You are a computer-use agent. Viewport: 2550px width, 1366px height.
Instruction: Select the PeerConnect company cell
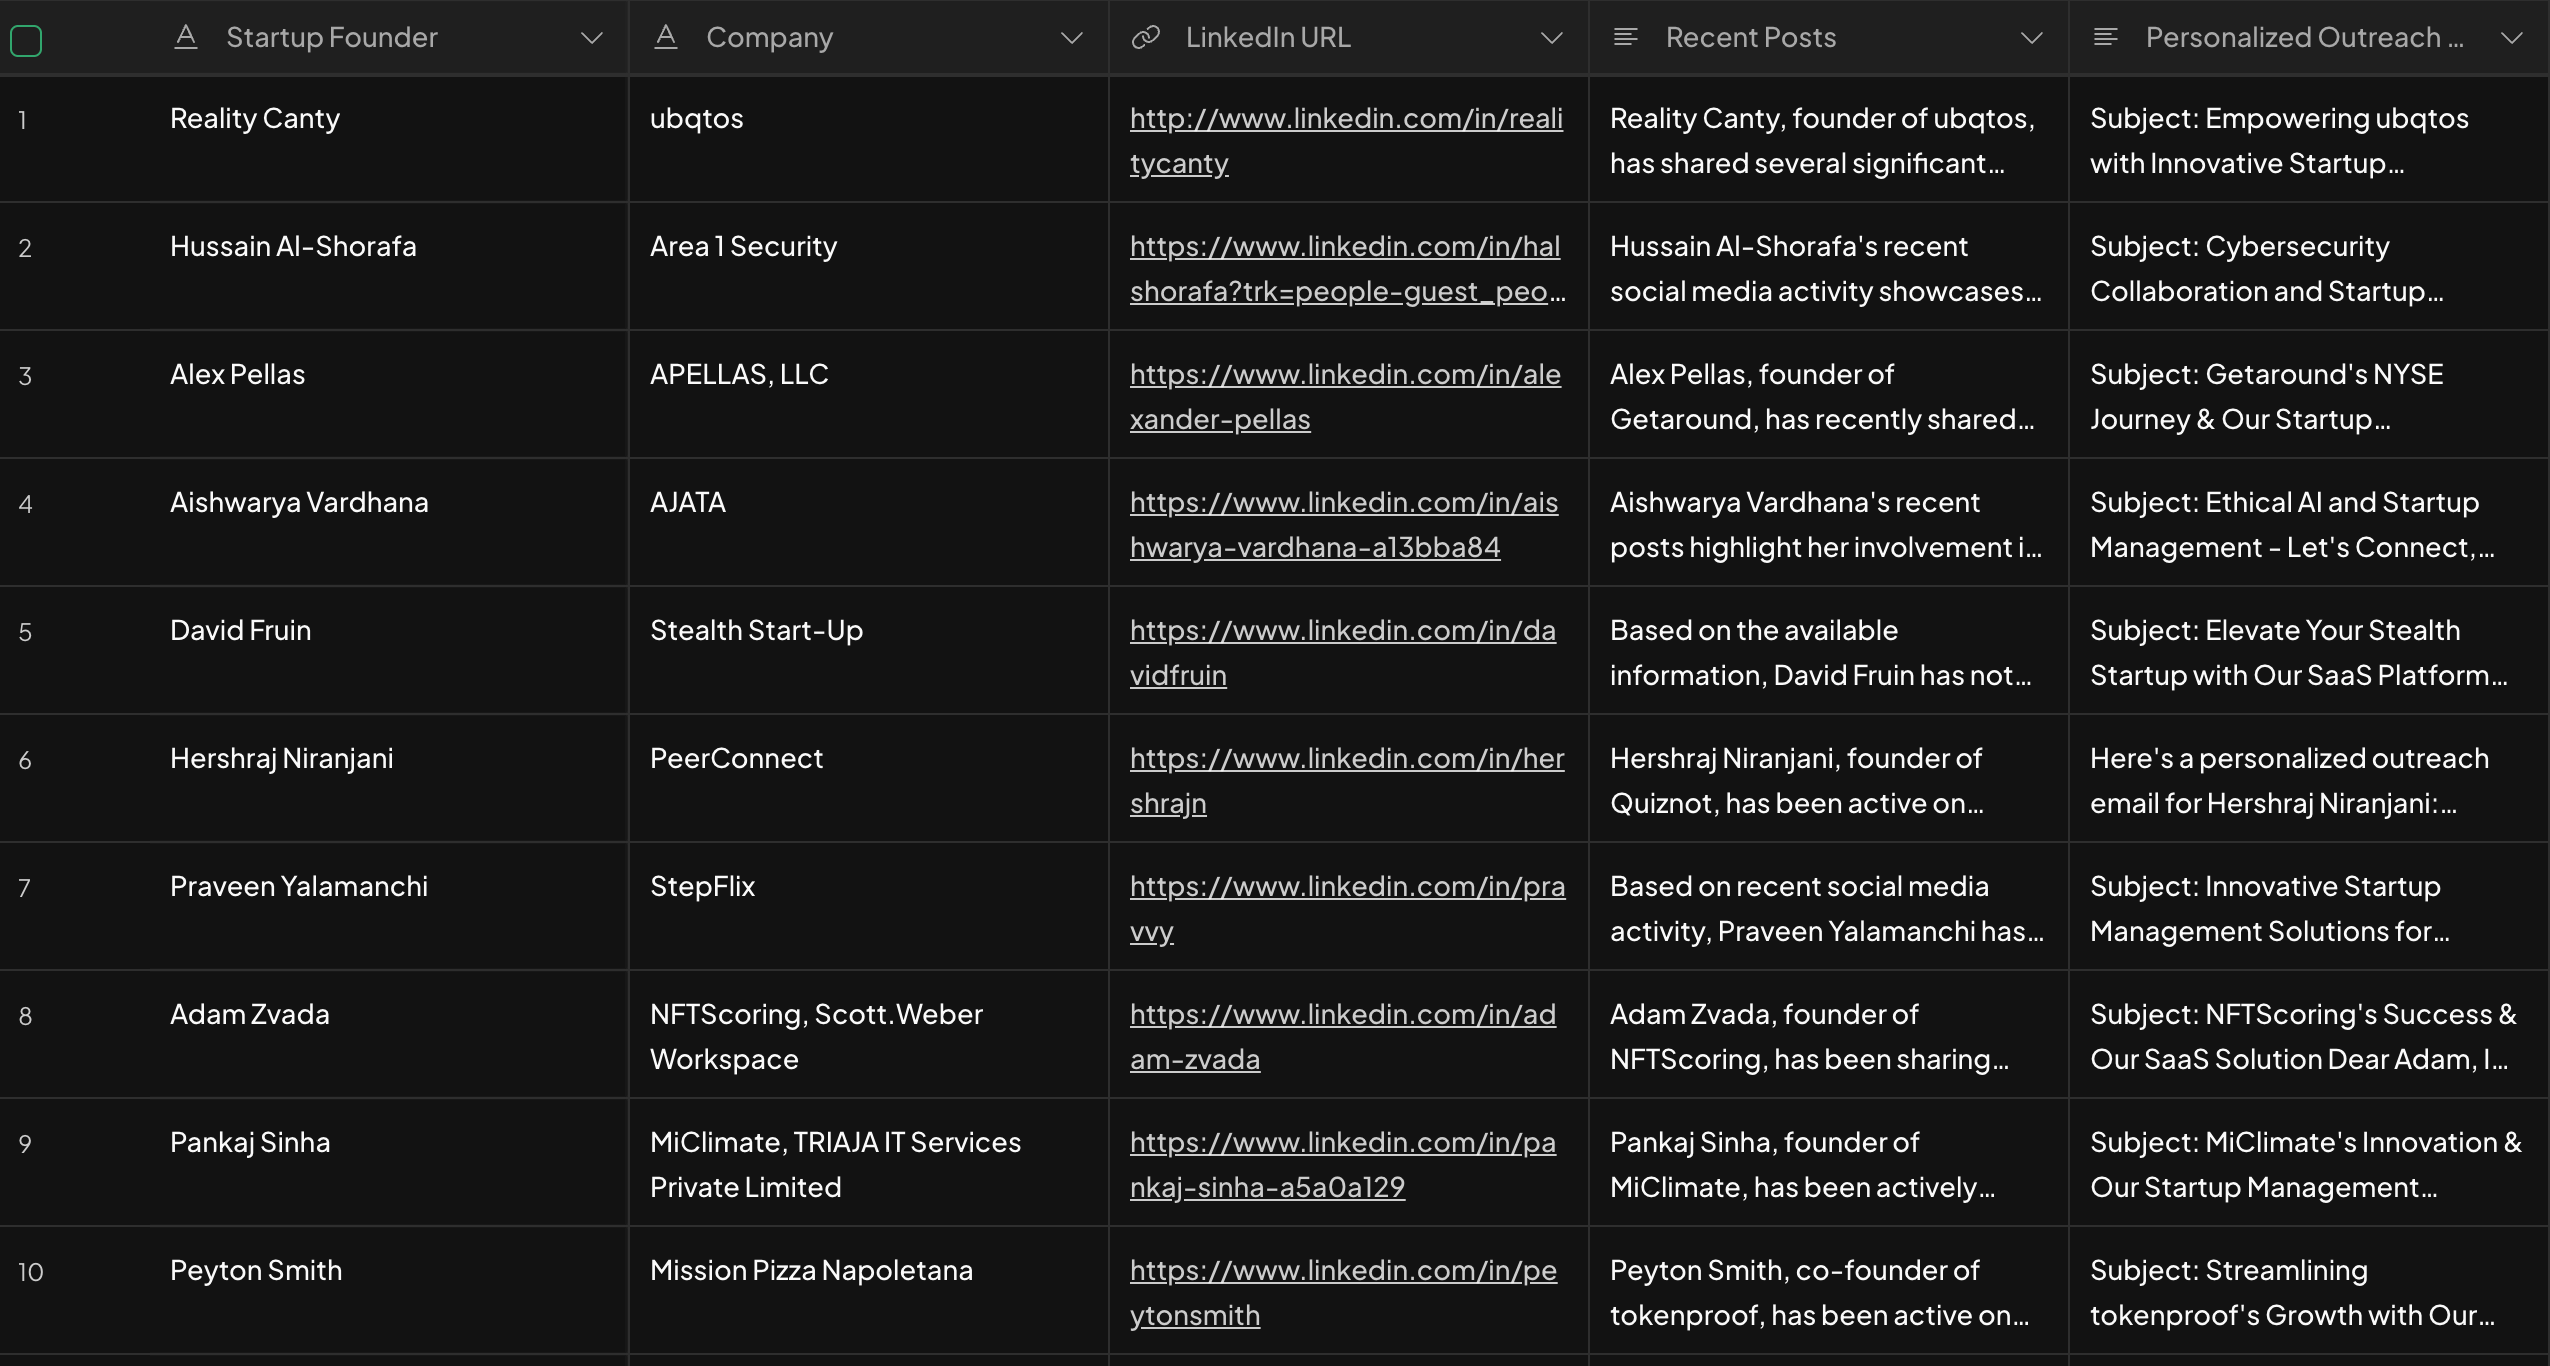tap(736, 759)
